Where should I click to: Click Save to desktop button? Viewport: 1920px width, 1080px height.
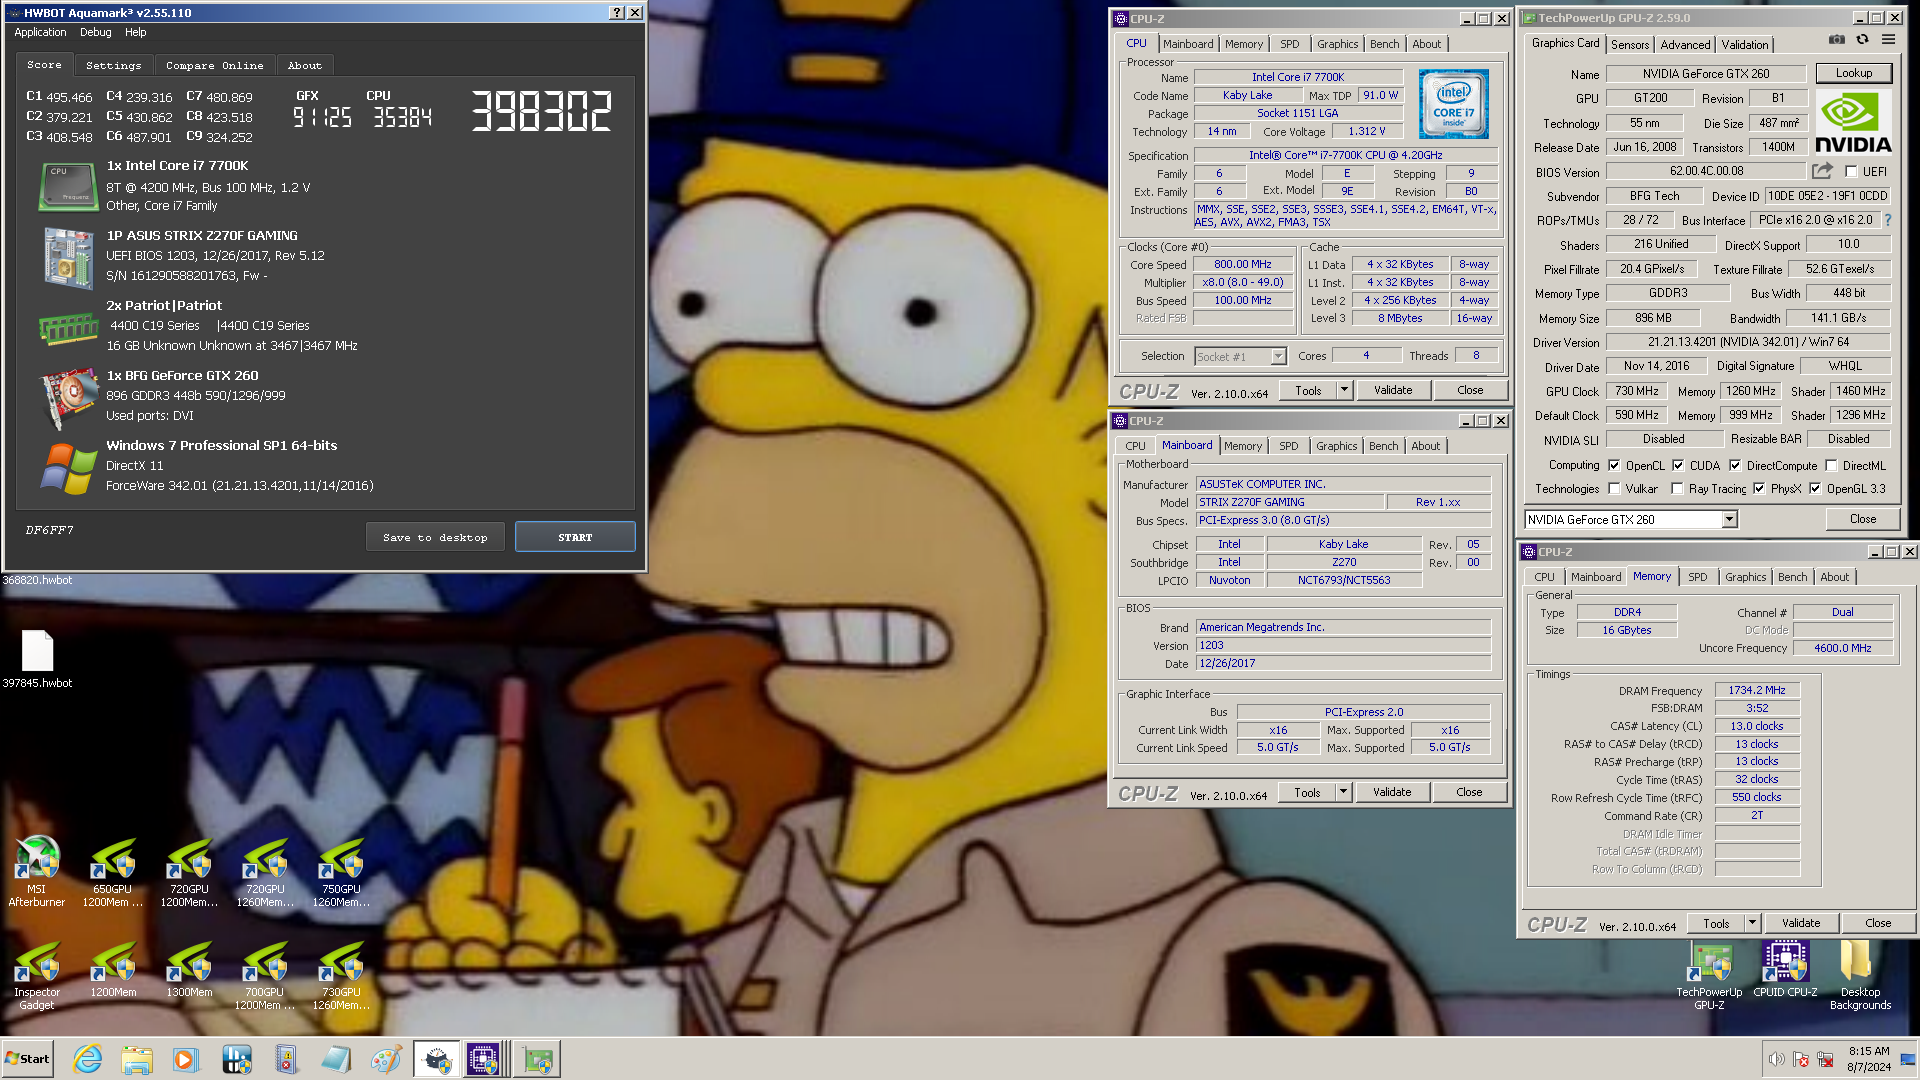[x=435, y=537]
